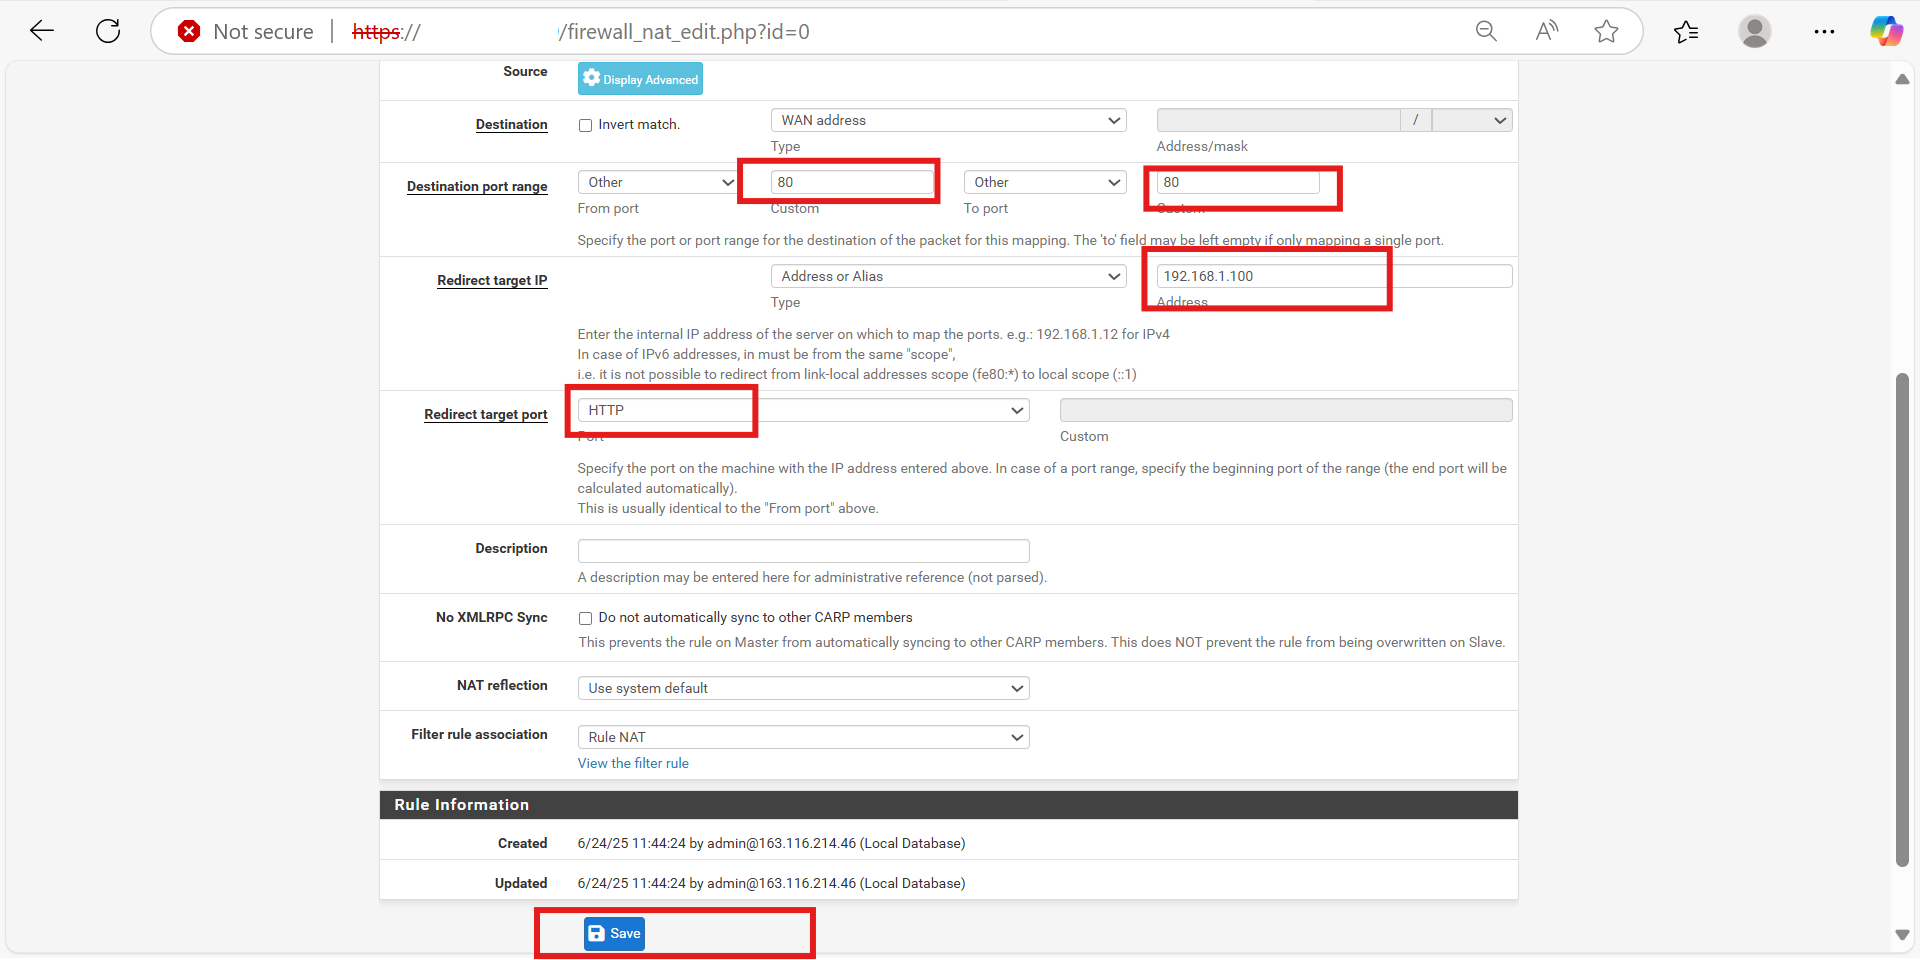Click Display Advanced for Source settings
Image resolution: width=1920 pixels, height=960 pixels.
pos(639,78)
